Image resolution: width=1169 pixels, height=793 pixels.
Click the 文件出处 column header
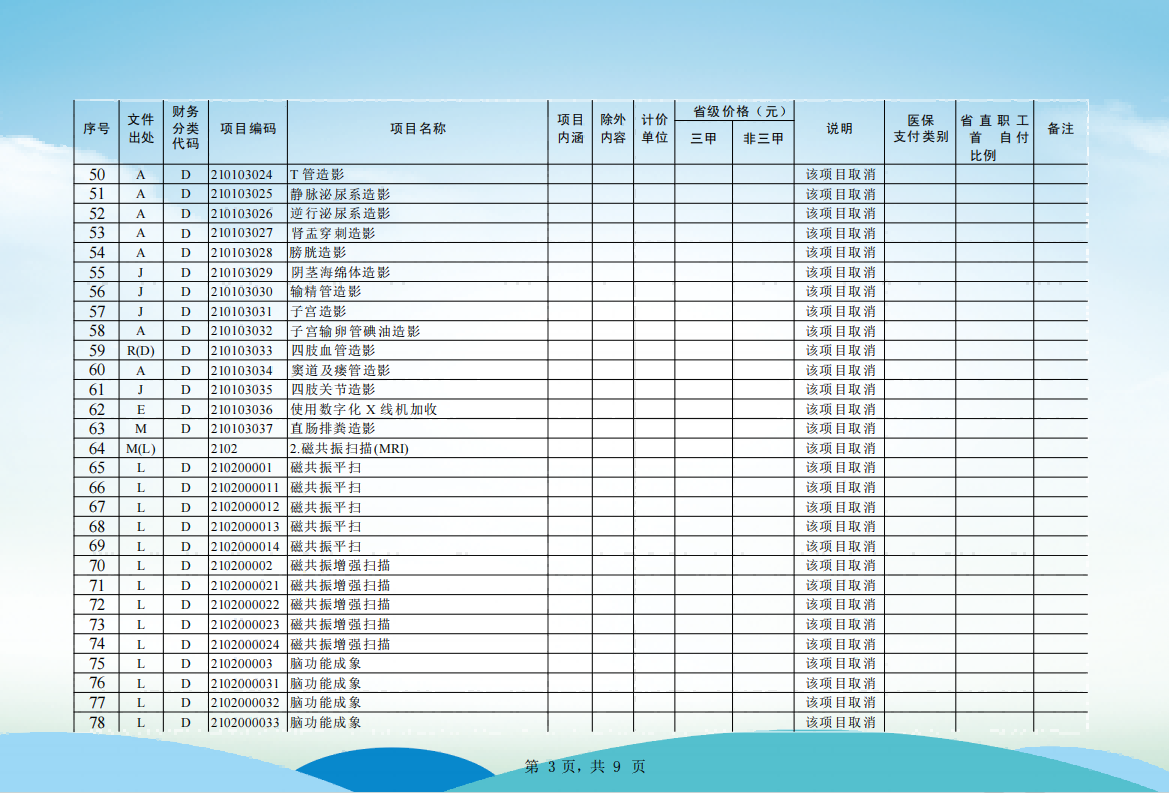[140, 129]
